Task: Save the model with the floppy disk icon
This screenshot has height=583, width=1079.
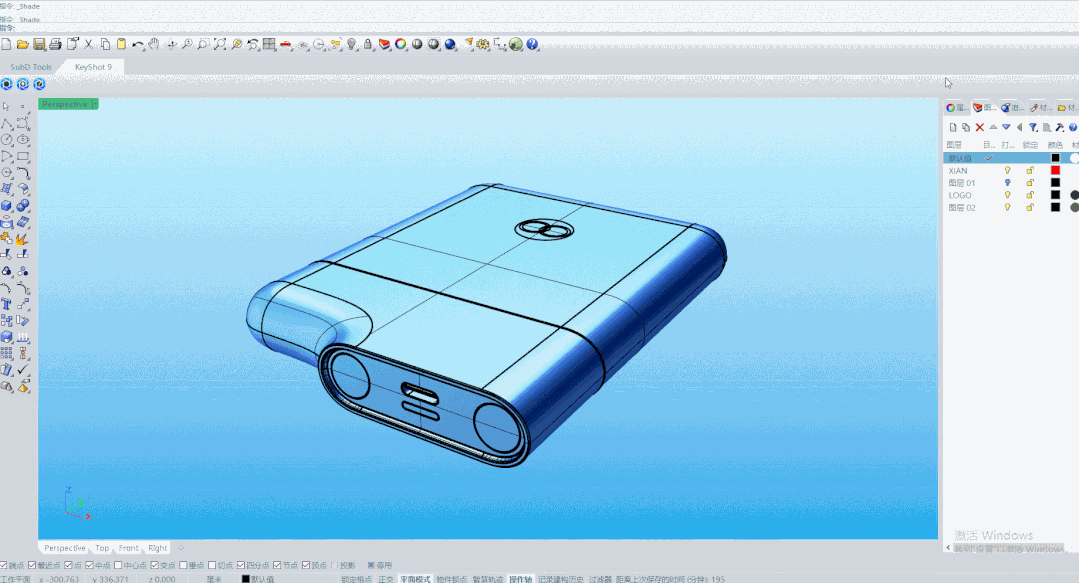Action: (39, 44)
